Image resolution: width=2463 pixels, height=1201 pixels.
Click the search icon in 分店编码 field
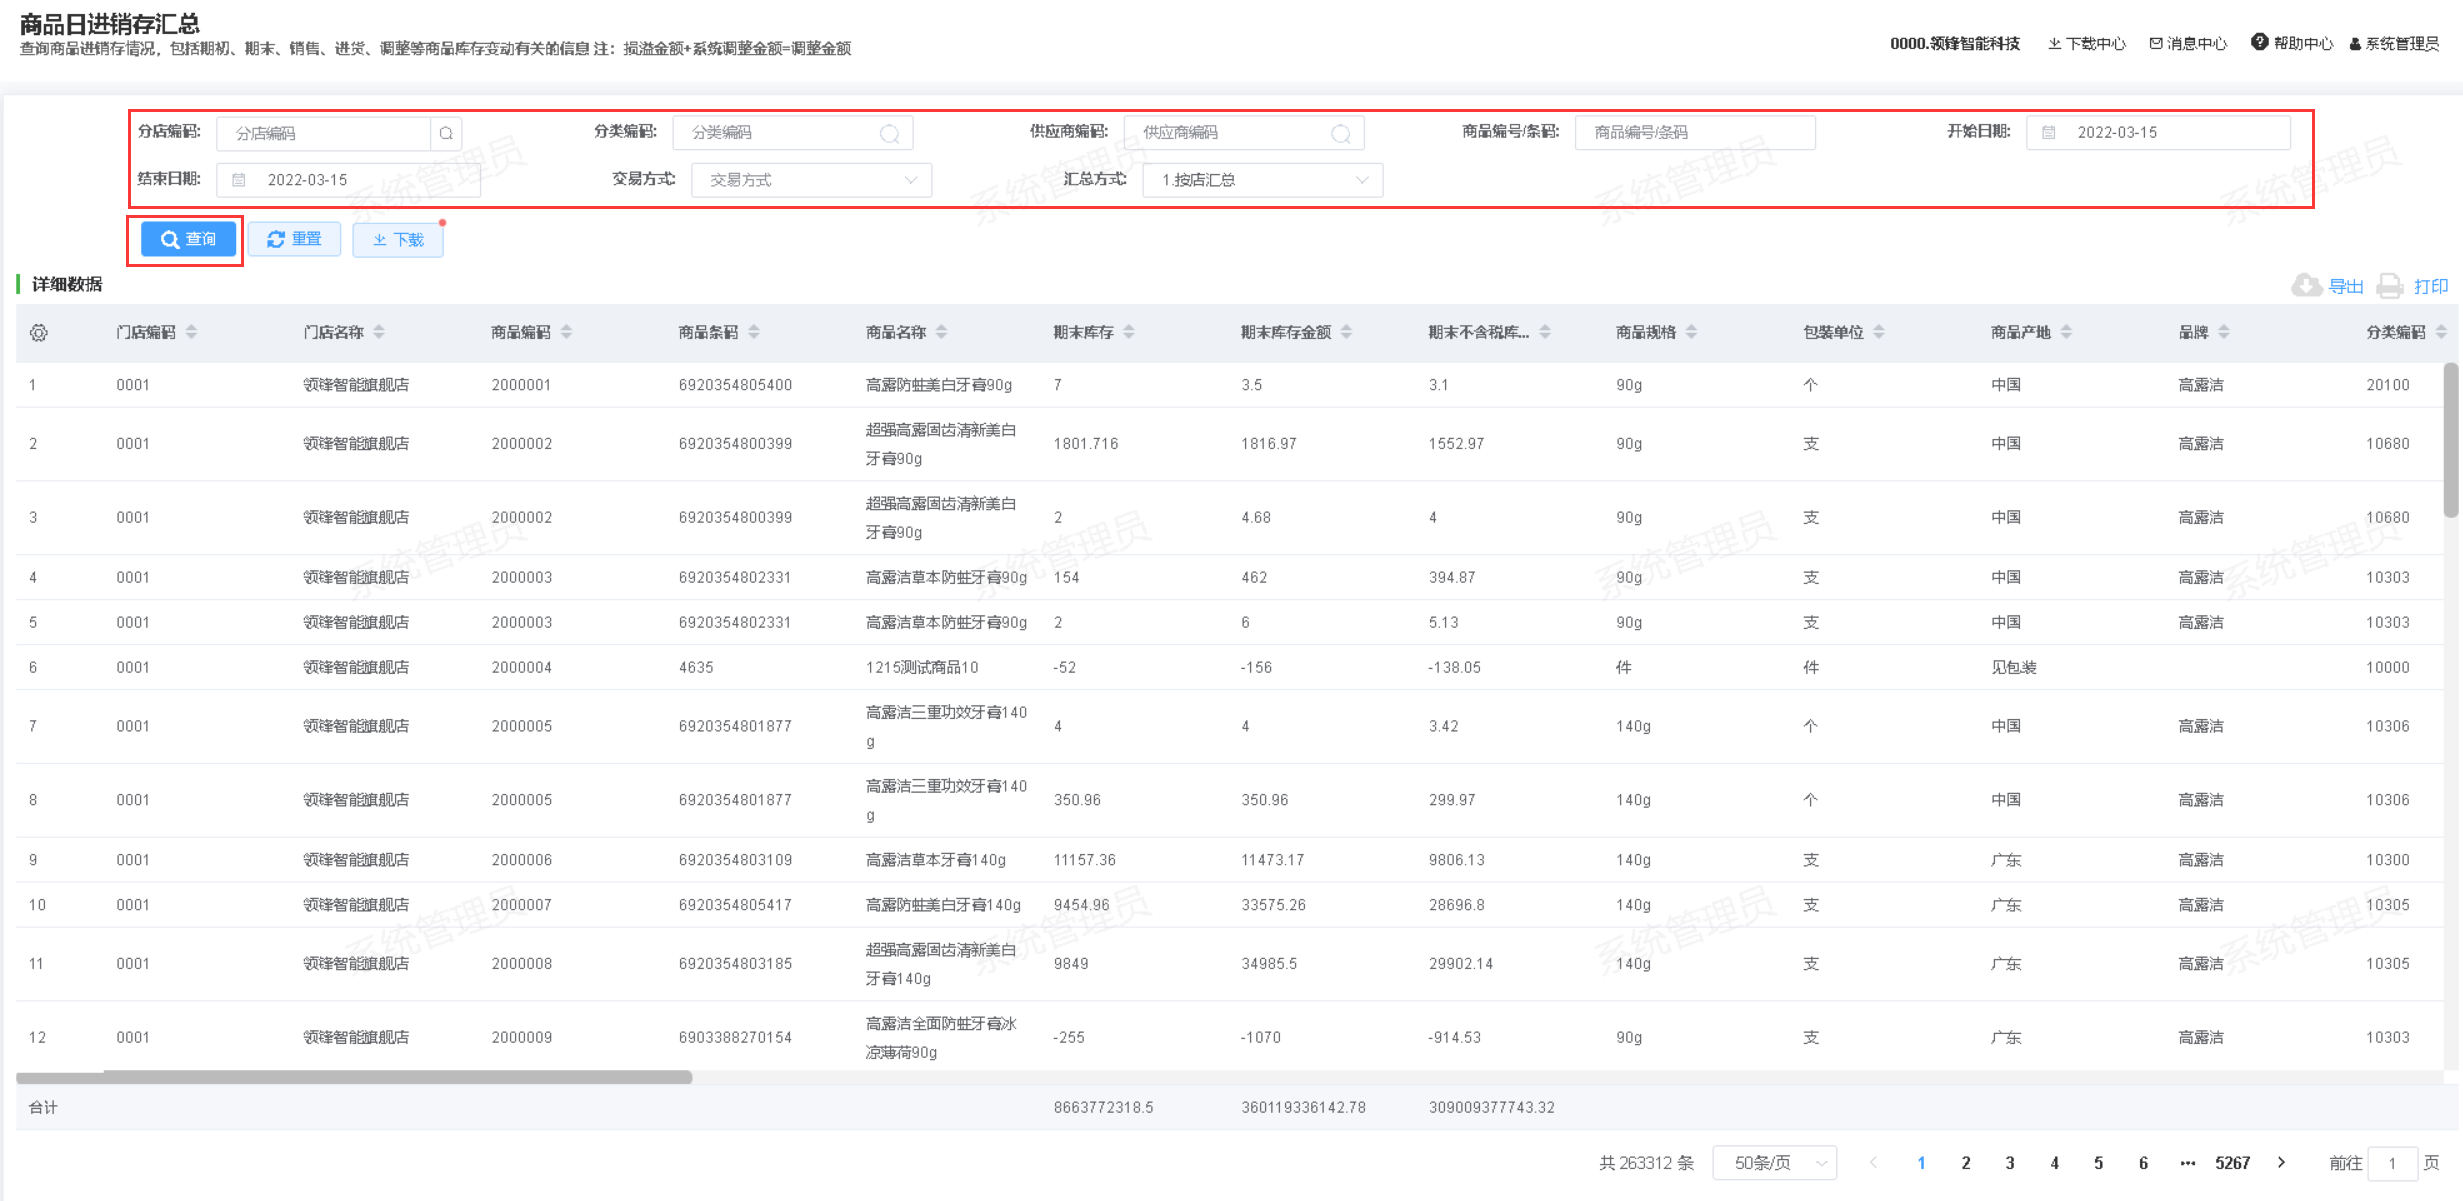[x=446, y=133]
